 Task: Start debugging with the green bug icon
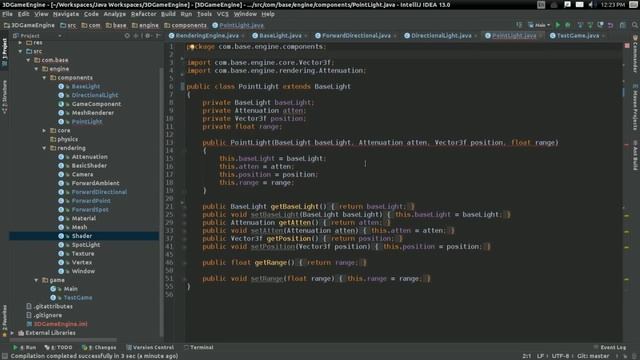coord(567,25)
